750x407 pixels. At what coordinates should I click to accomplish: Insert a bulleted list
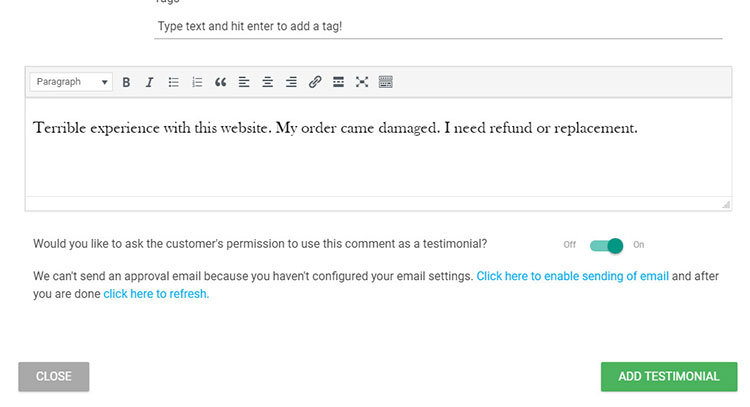[x=173, y=82]
